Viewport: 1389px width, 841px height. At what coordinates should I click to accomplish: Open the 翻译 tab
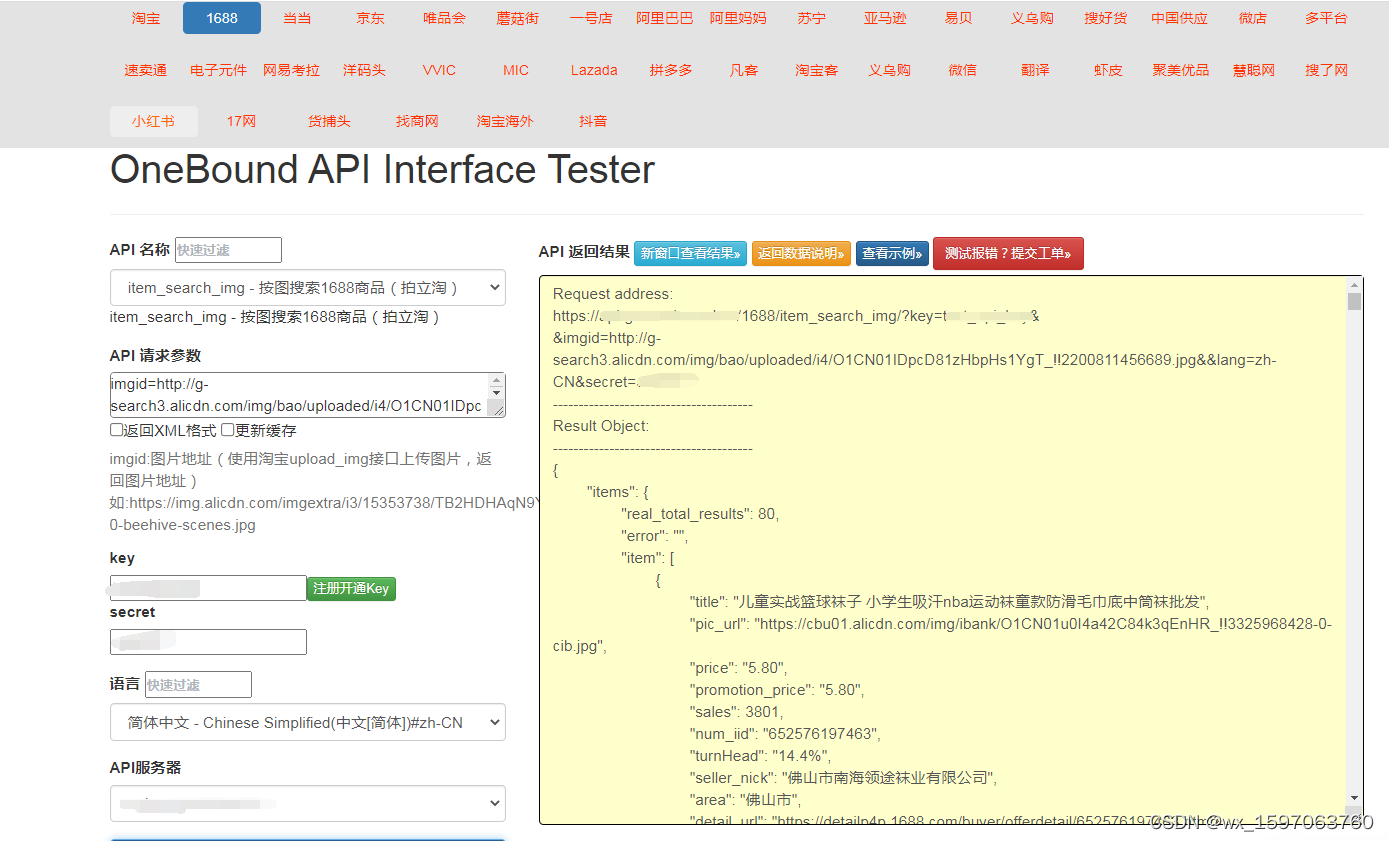pos(1036,70)
